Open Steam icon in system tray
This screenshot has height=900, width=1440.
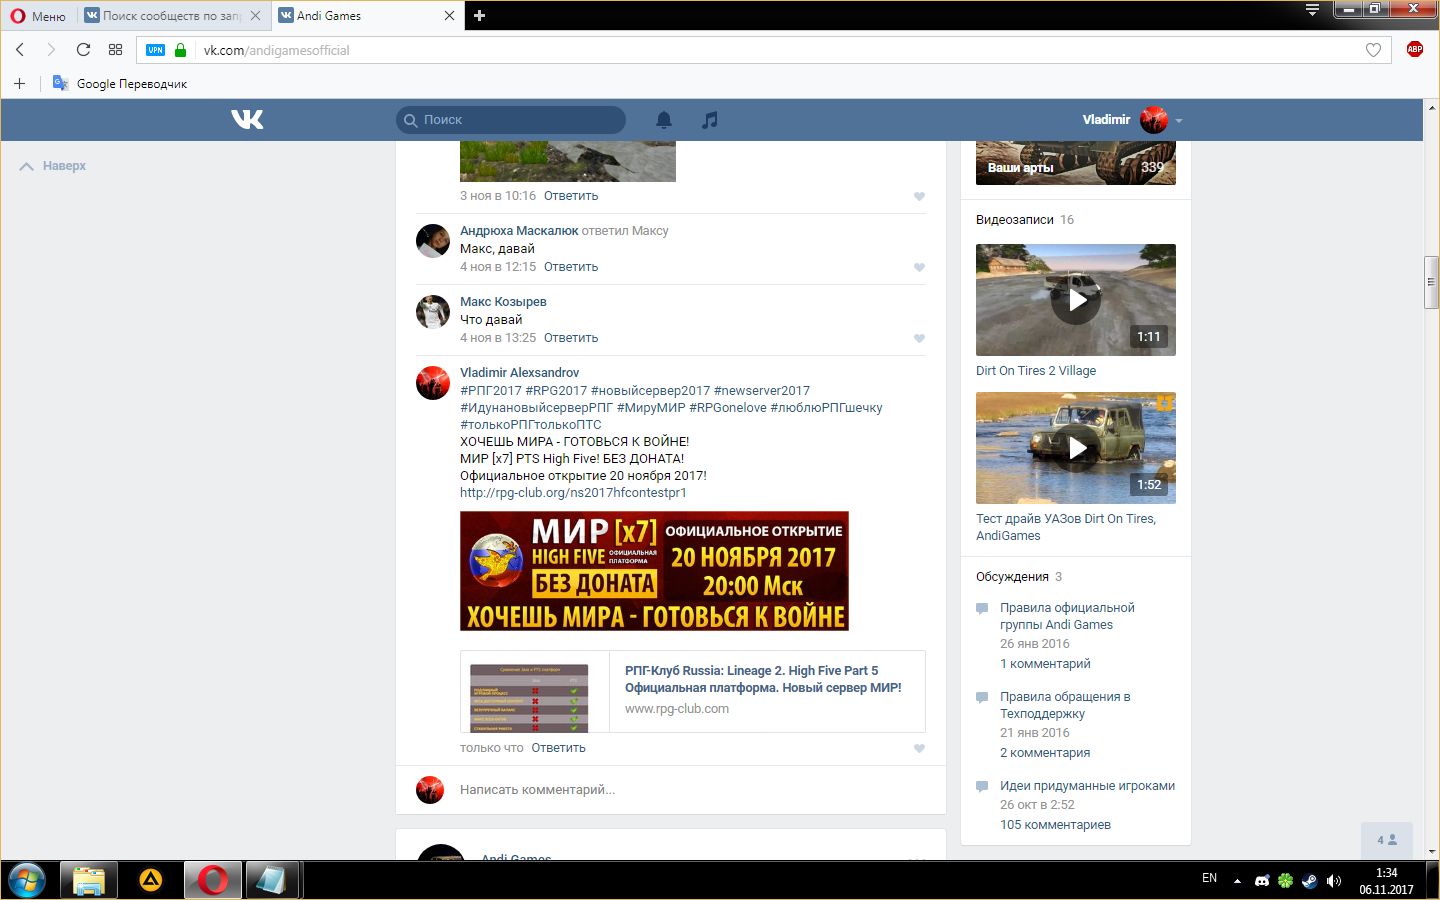pyautogui.click(x=1310, y=881)
